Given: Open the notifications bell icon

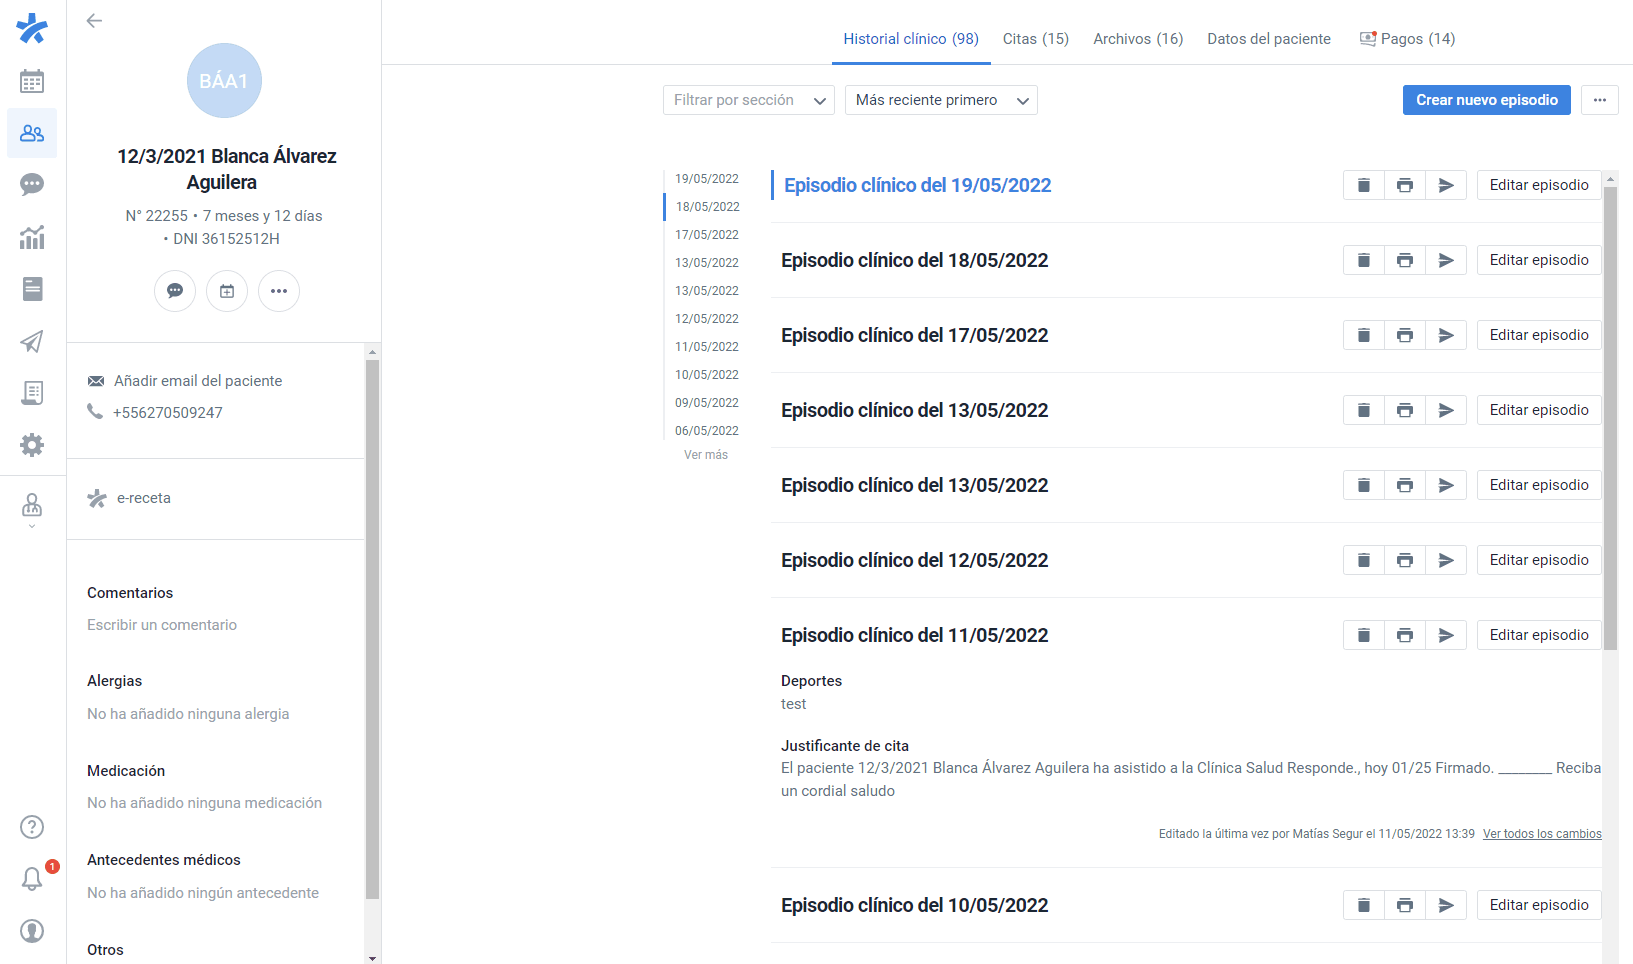Looking at the screenshot, I should click(32, 879).
